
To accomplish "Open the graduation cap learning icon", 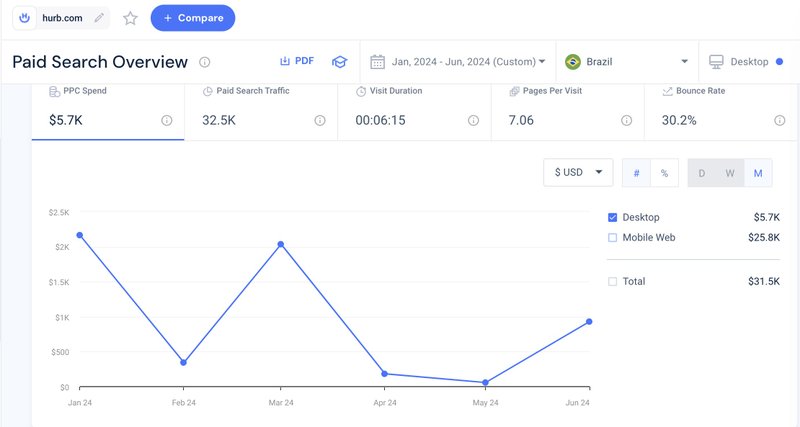I will pos(339,62).
